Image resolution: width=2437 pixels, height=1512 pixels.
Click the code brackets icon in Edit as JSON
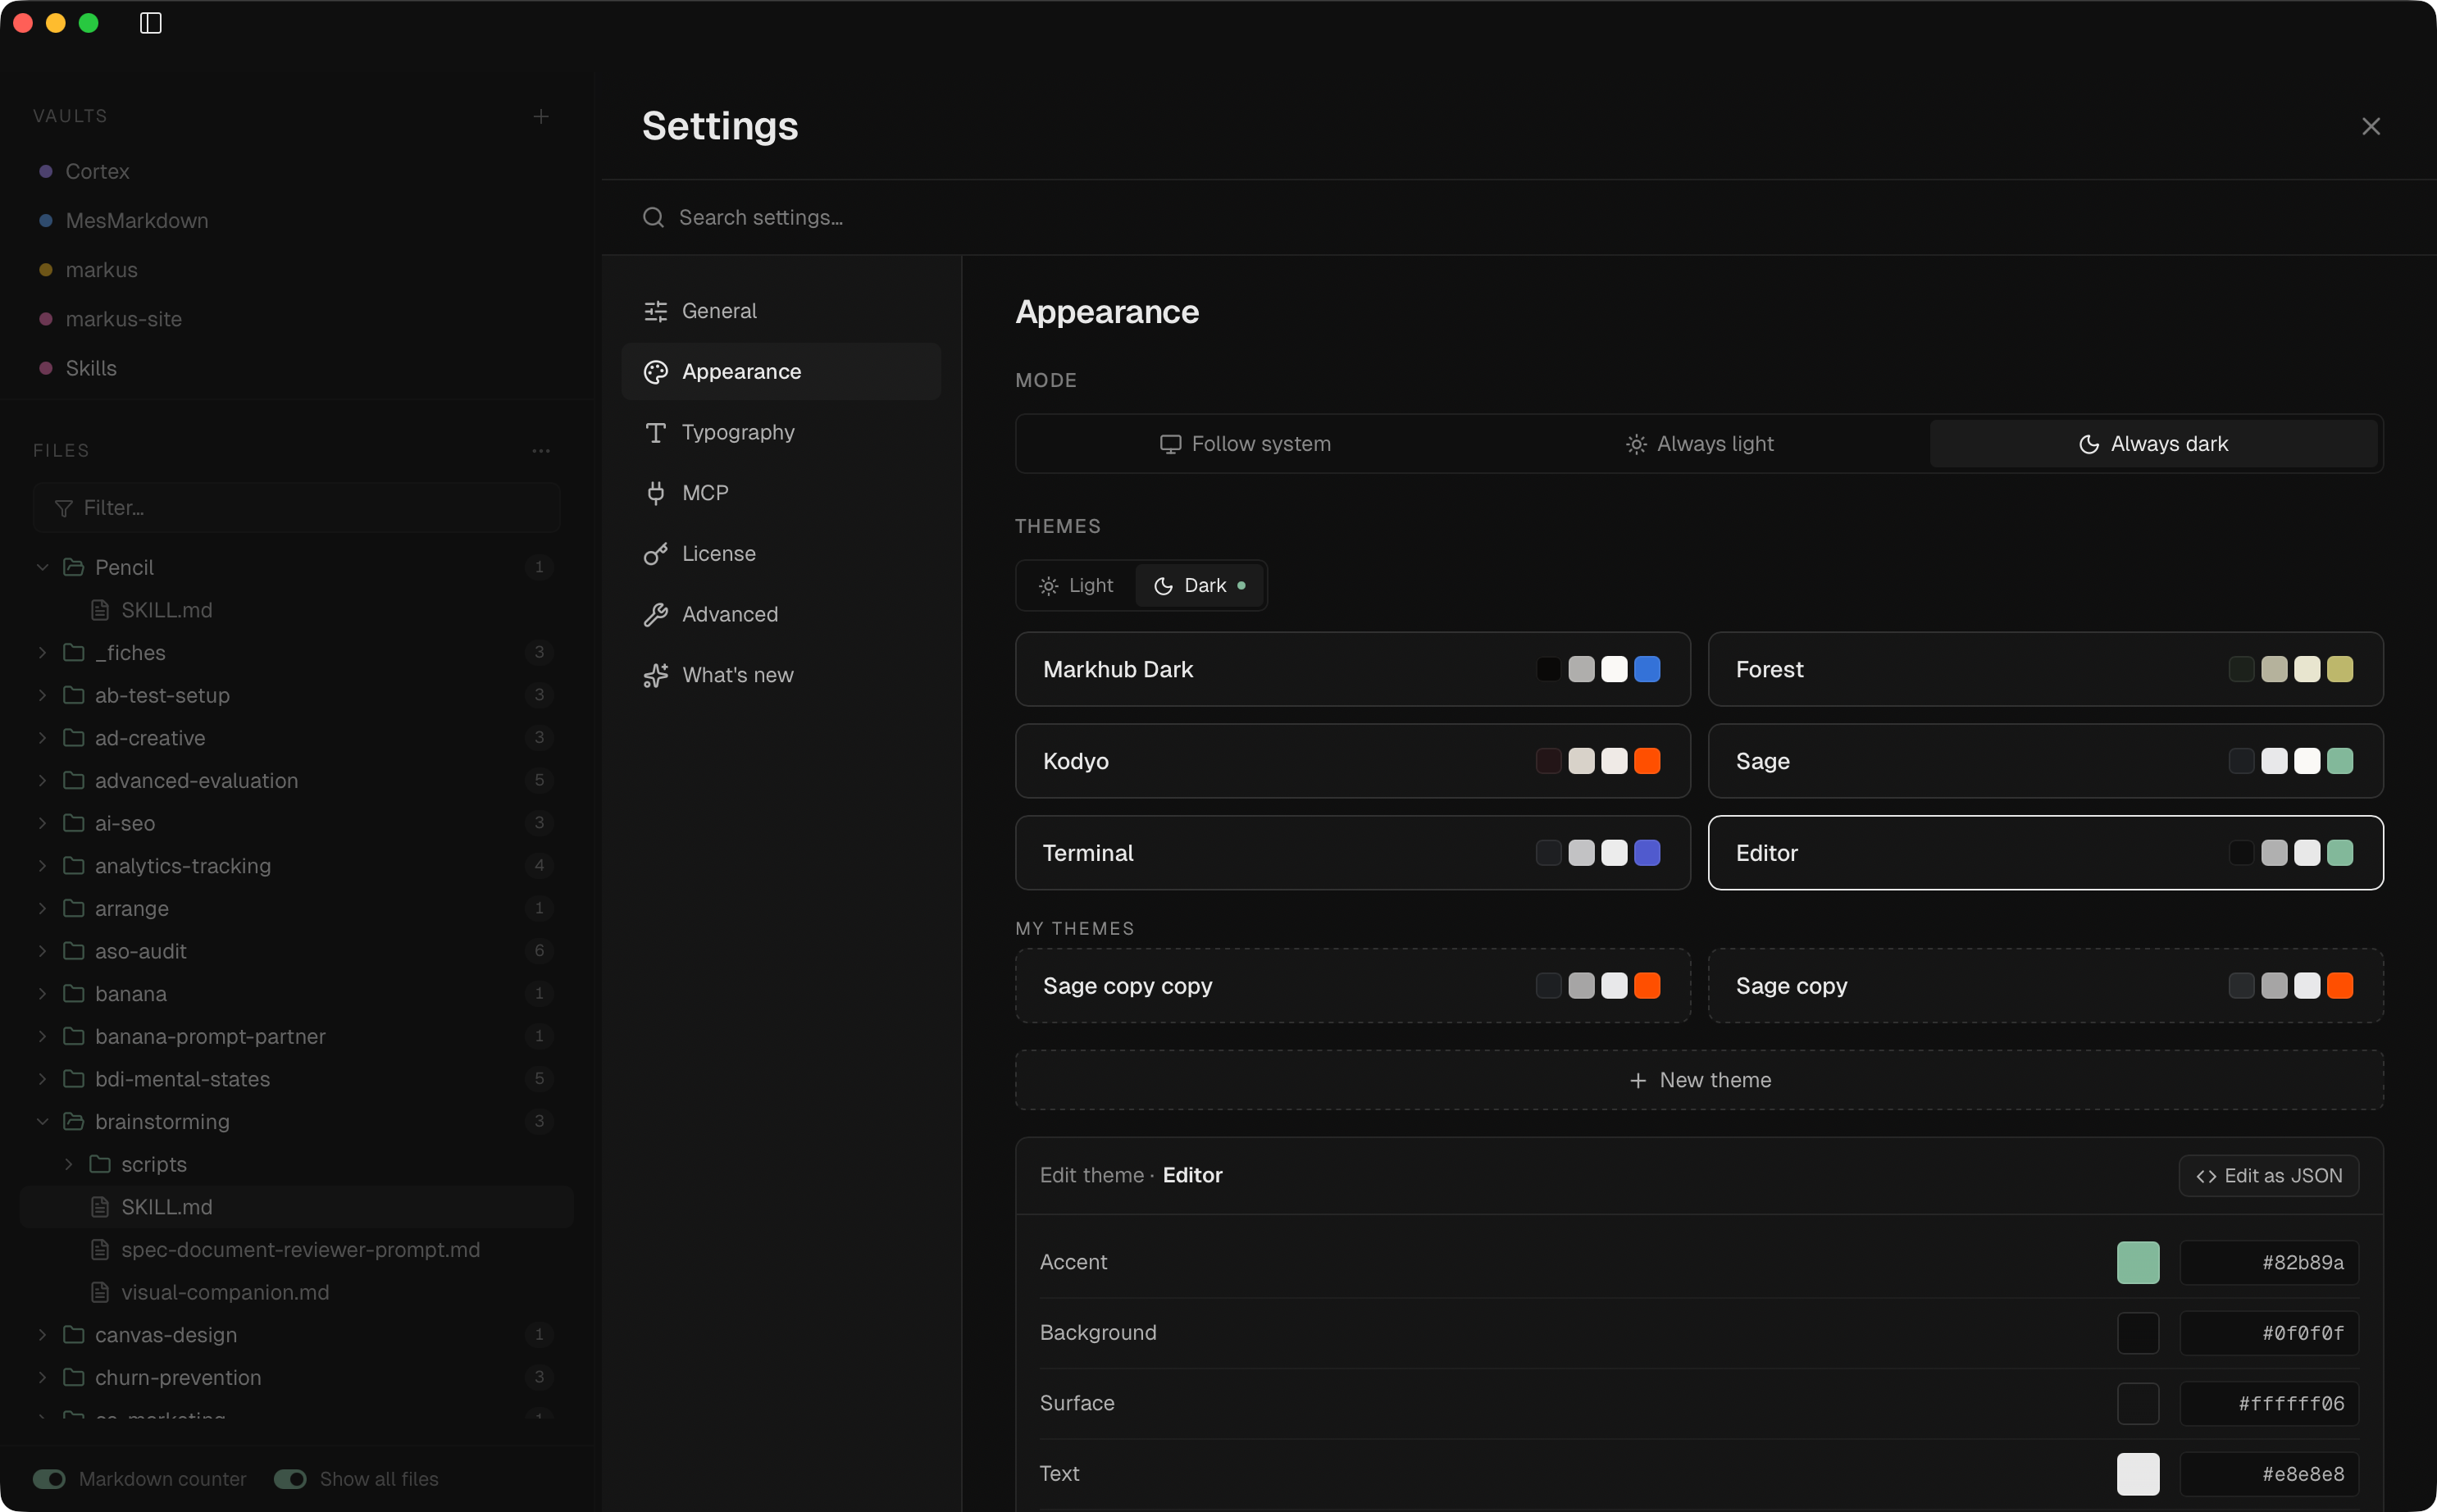point(2206,1176)
